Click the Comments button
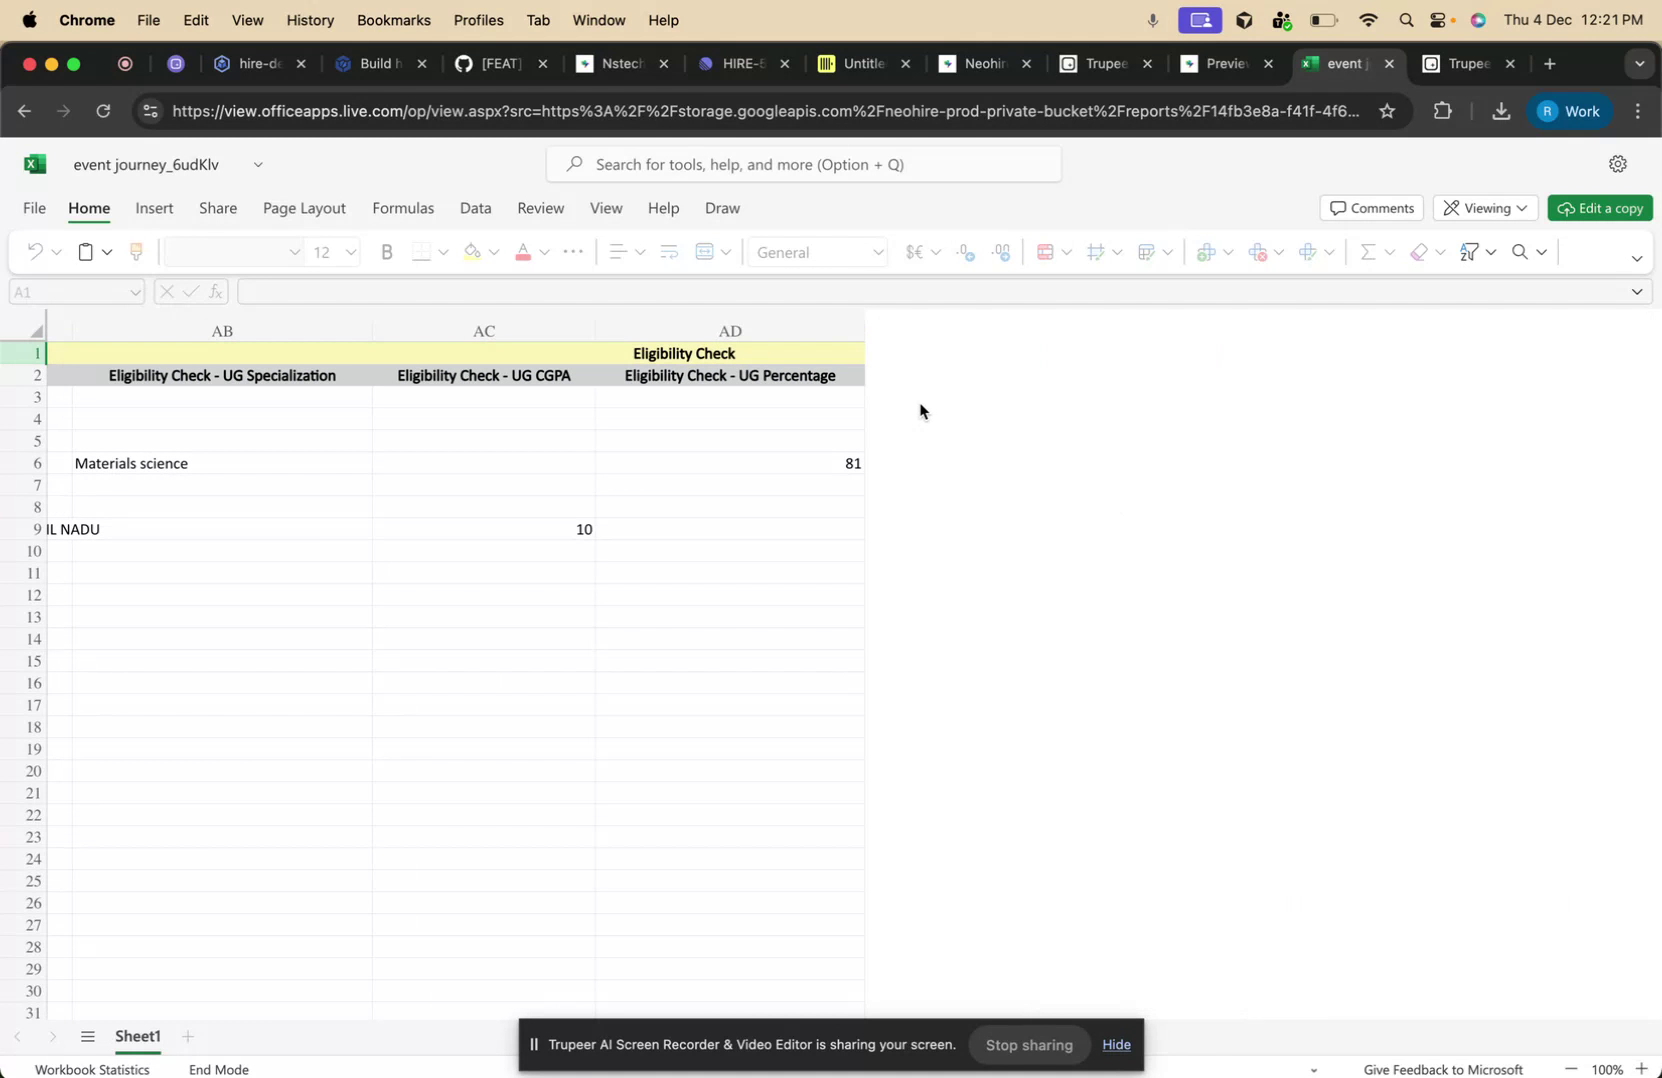 point(1371,207)
